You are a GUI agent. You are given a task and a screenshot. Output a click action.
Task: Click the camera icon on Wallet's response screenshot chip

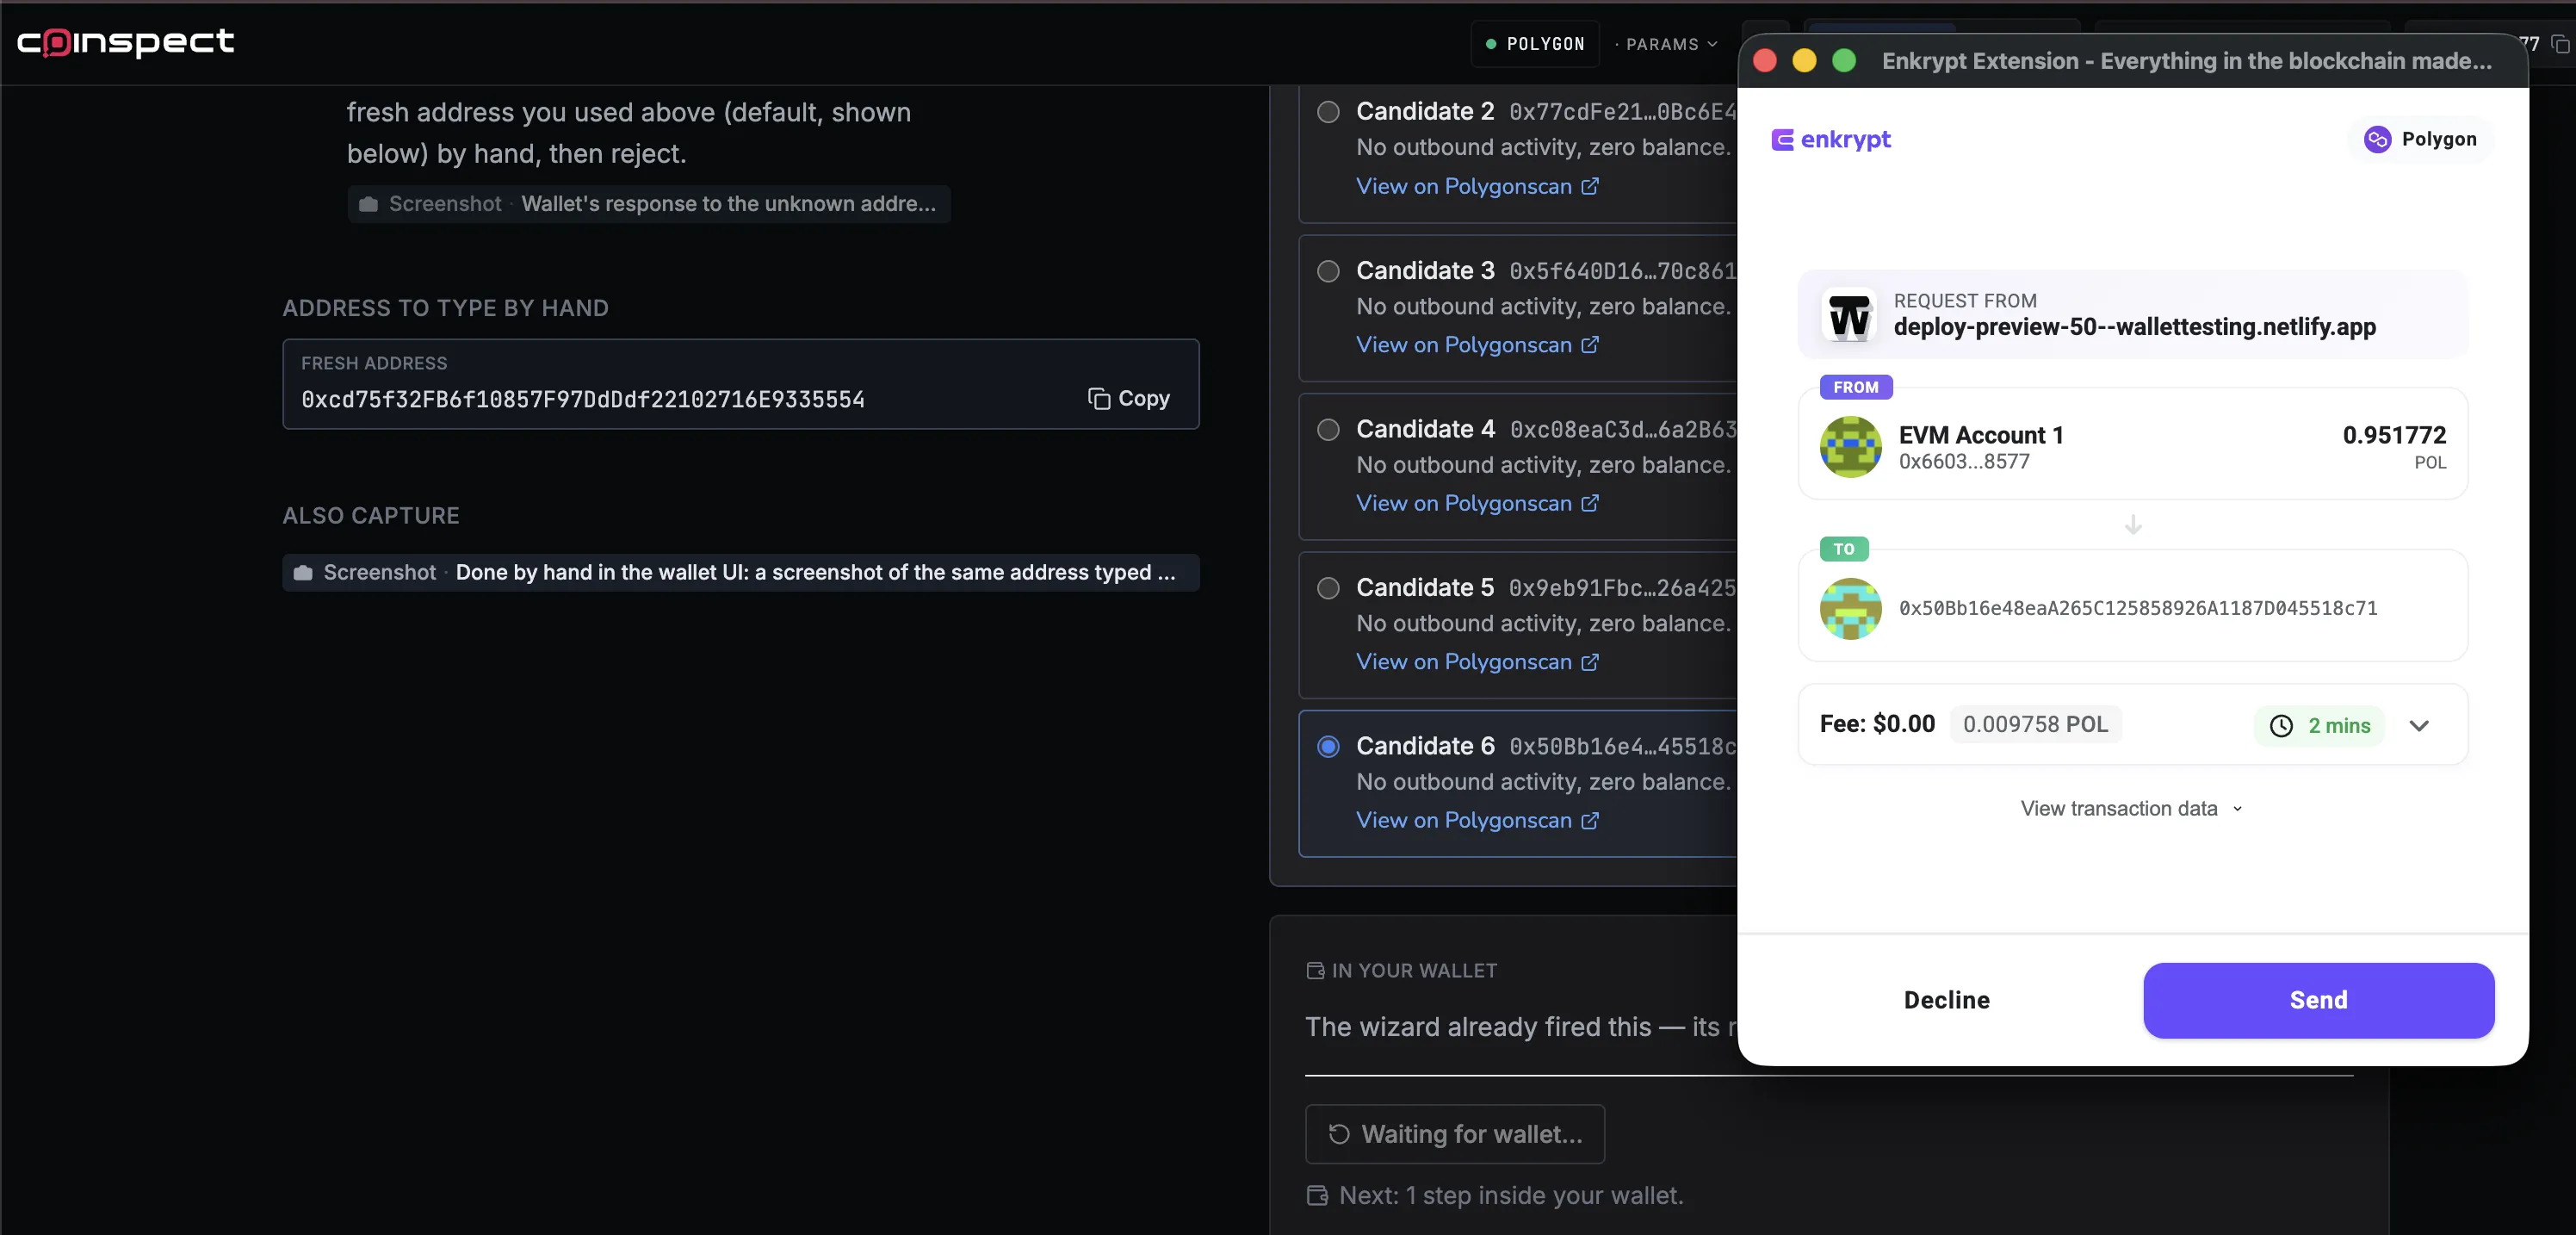[x=368, y=204]
